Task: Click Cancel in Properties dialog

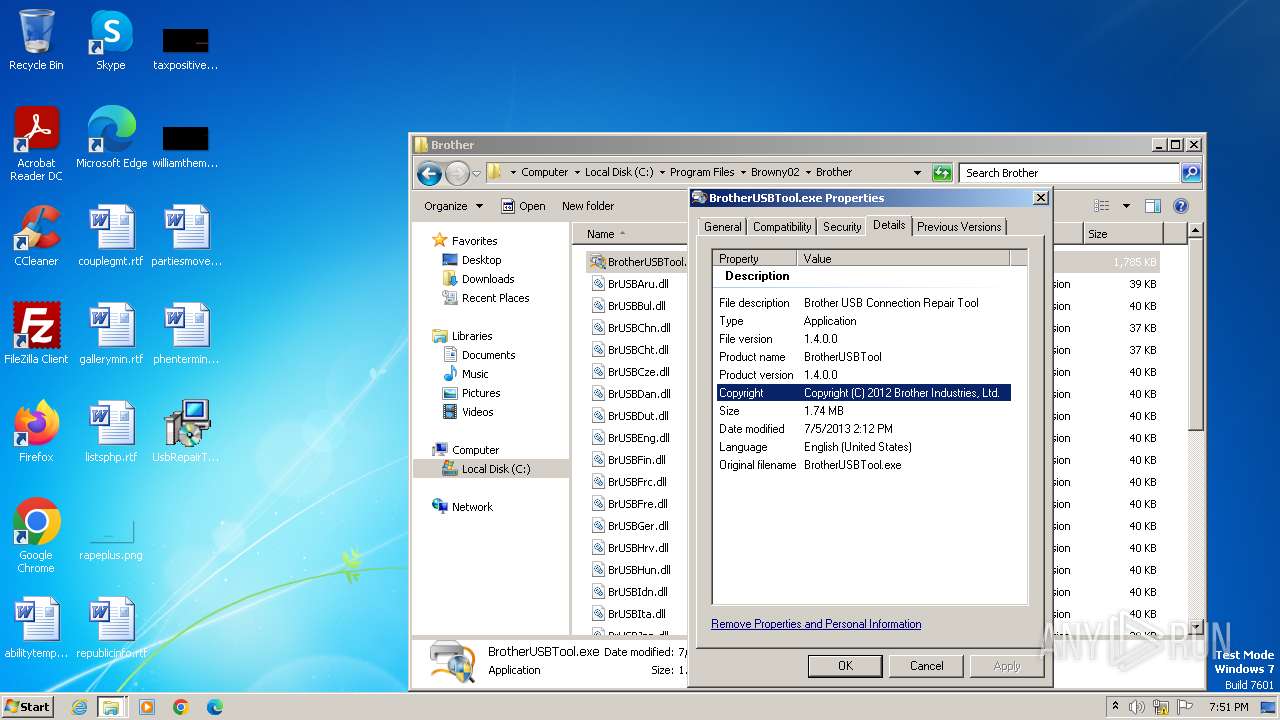Action: coord(926,666)
